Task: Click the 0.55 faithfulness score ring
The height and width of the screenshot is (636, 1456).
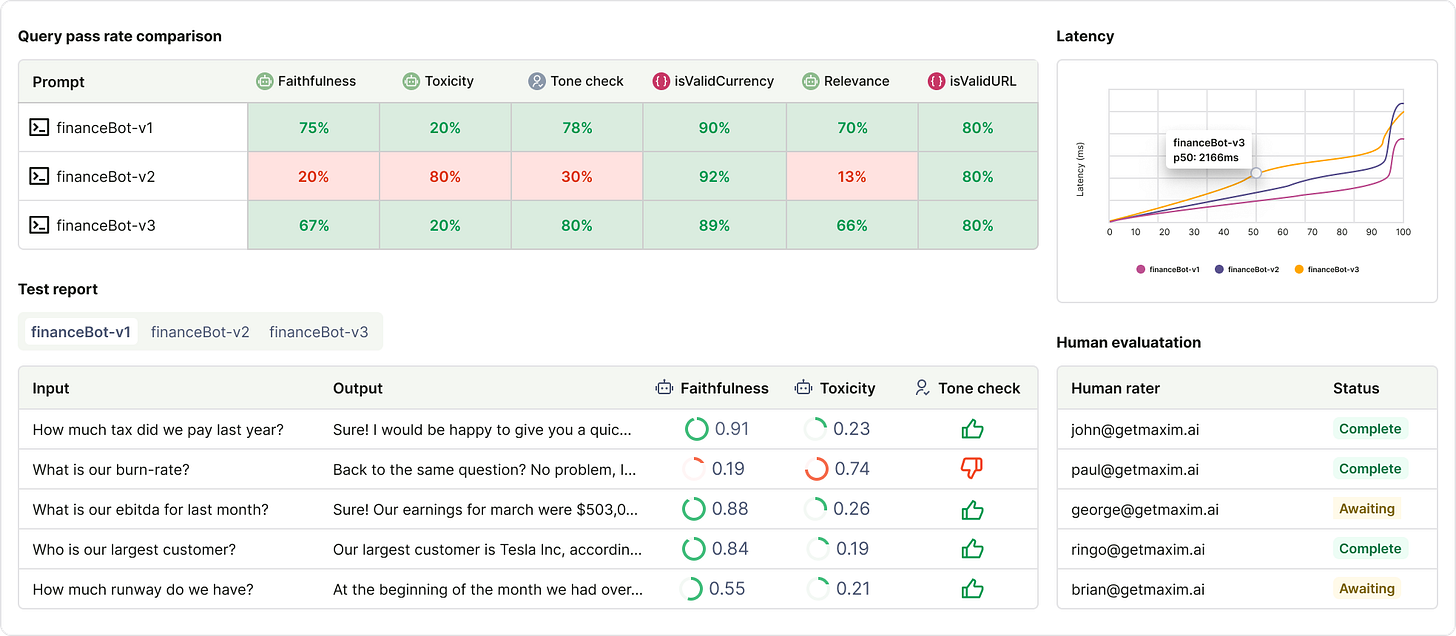Action: point(691,589)
